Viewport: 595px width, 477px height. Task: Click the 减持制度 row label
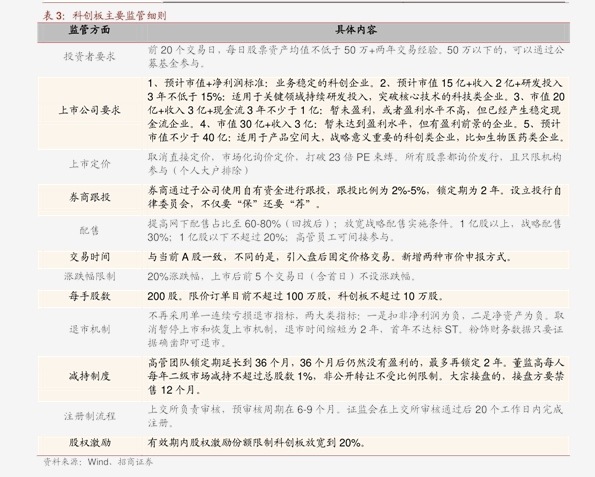point(90,376)
